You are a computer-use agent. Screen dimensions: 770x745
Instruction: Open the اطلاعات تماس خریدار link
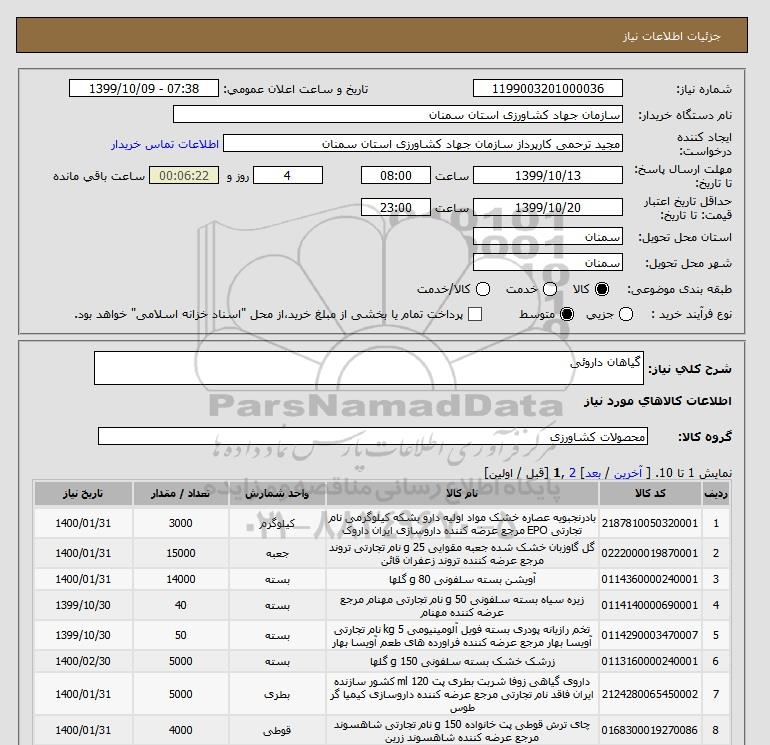tap(165, 144)
